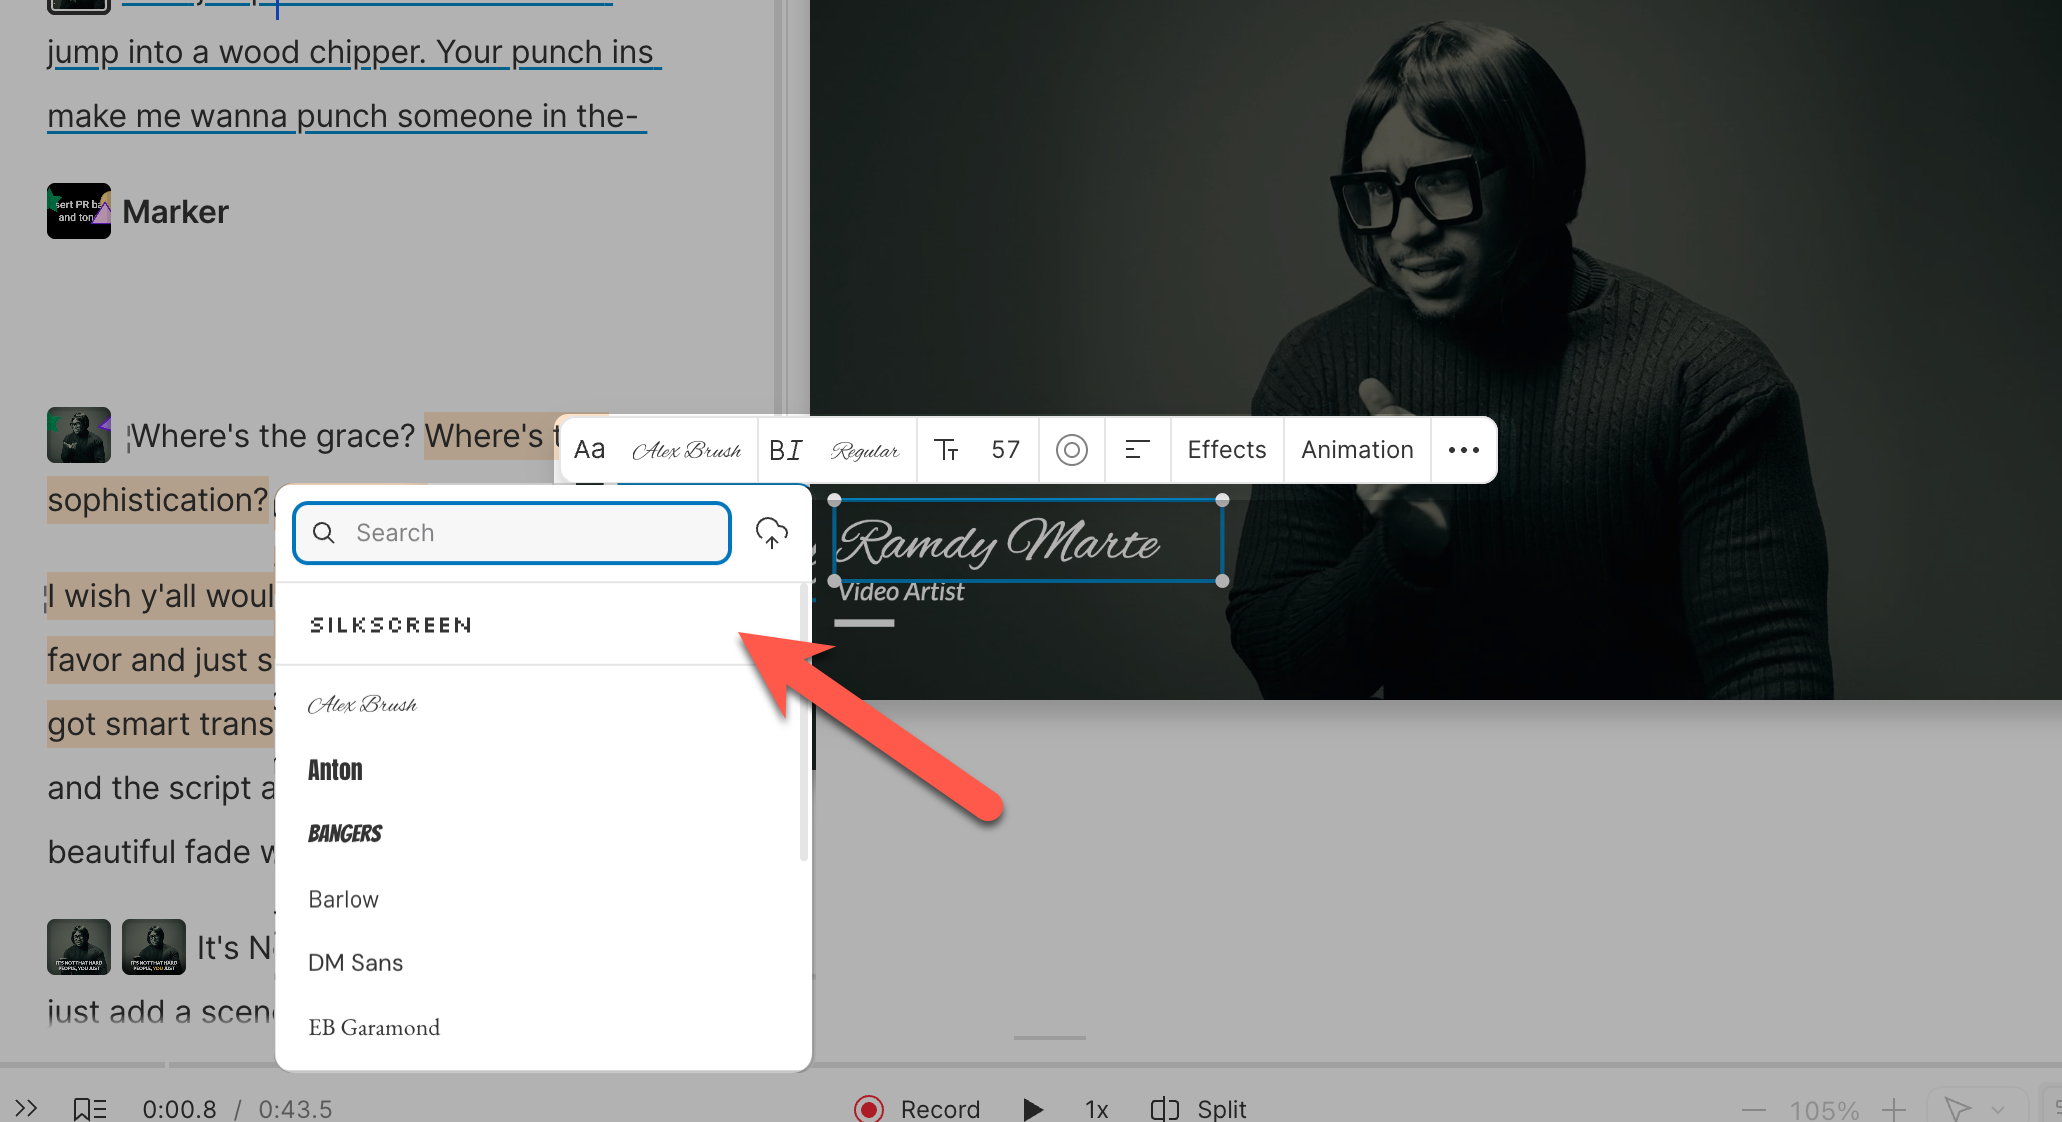Click the 105% zoom level control

pos(1824,1108)
